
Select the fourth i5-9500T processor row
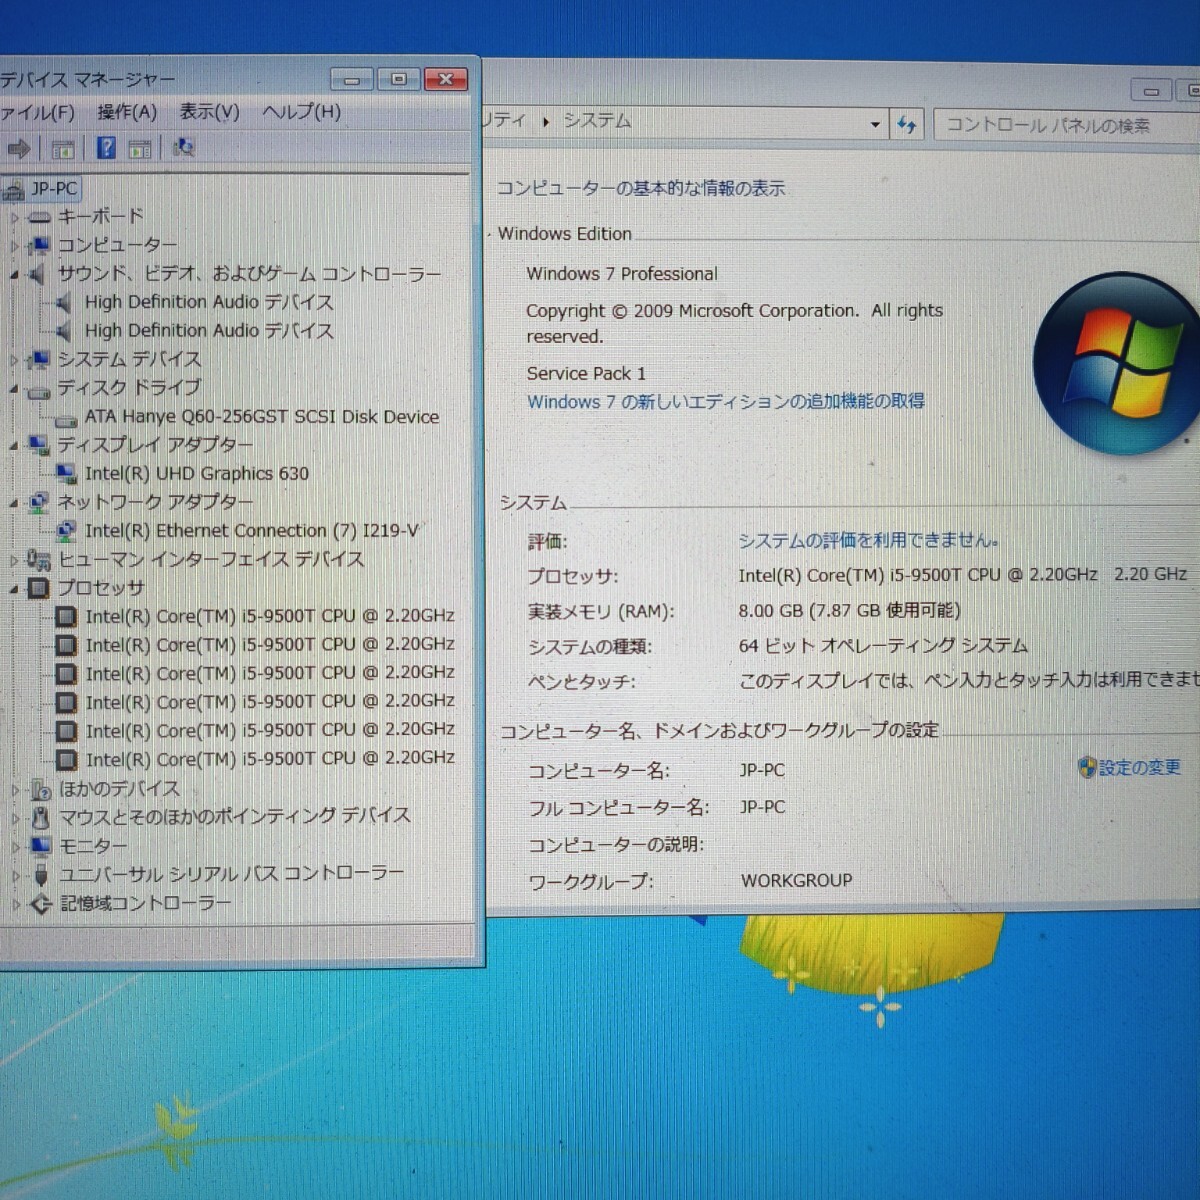(268, 702)
